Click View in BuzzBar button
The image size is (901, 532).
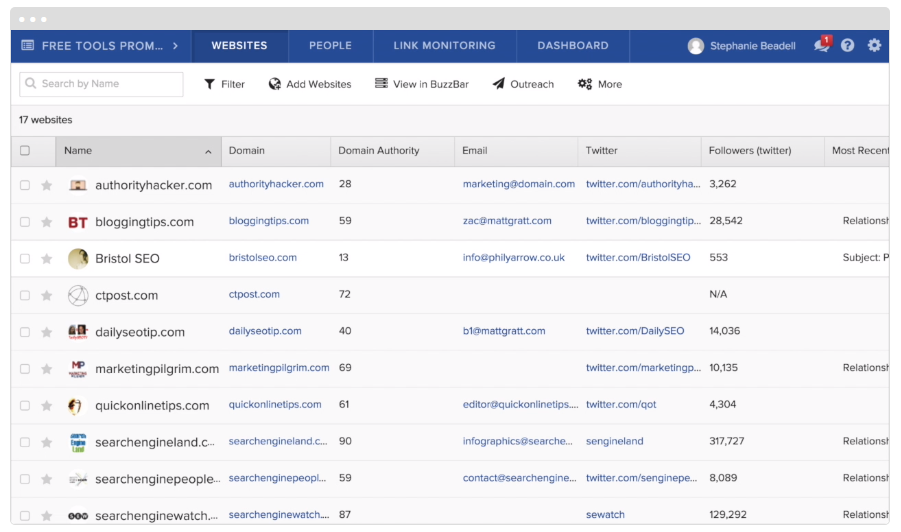(422, 84)
